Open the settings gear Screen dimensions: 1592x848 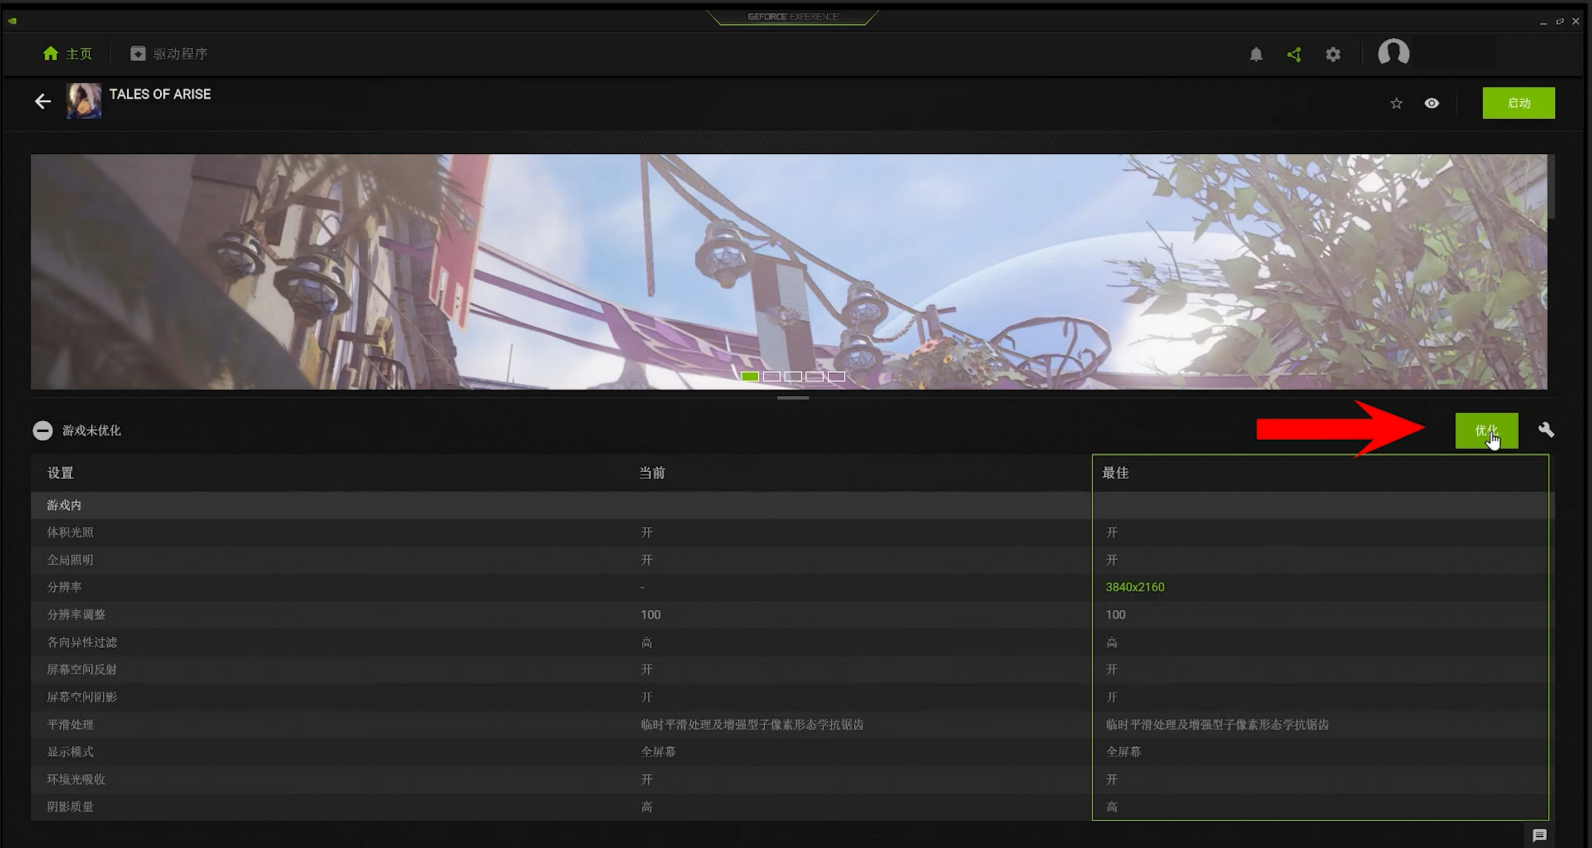point(1333,55)
